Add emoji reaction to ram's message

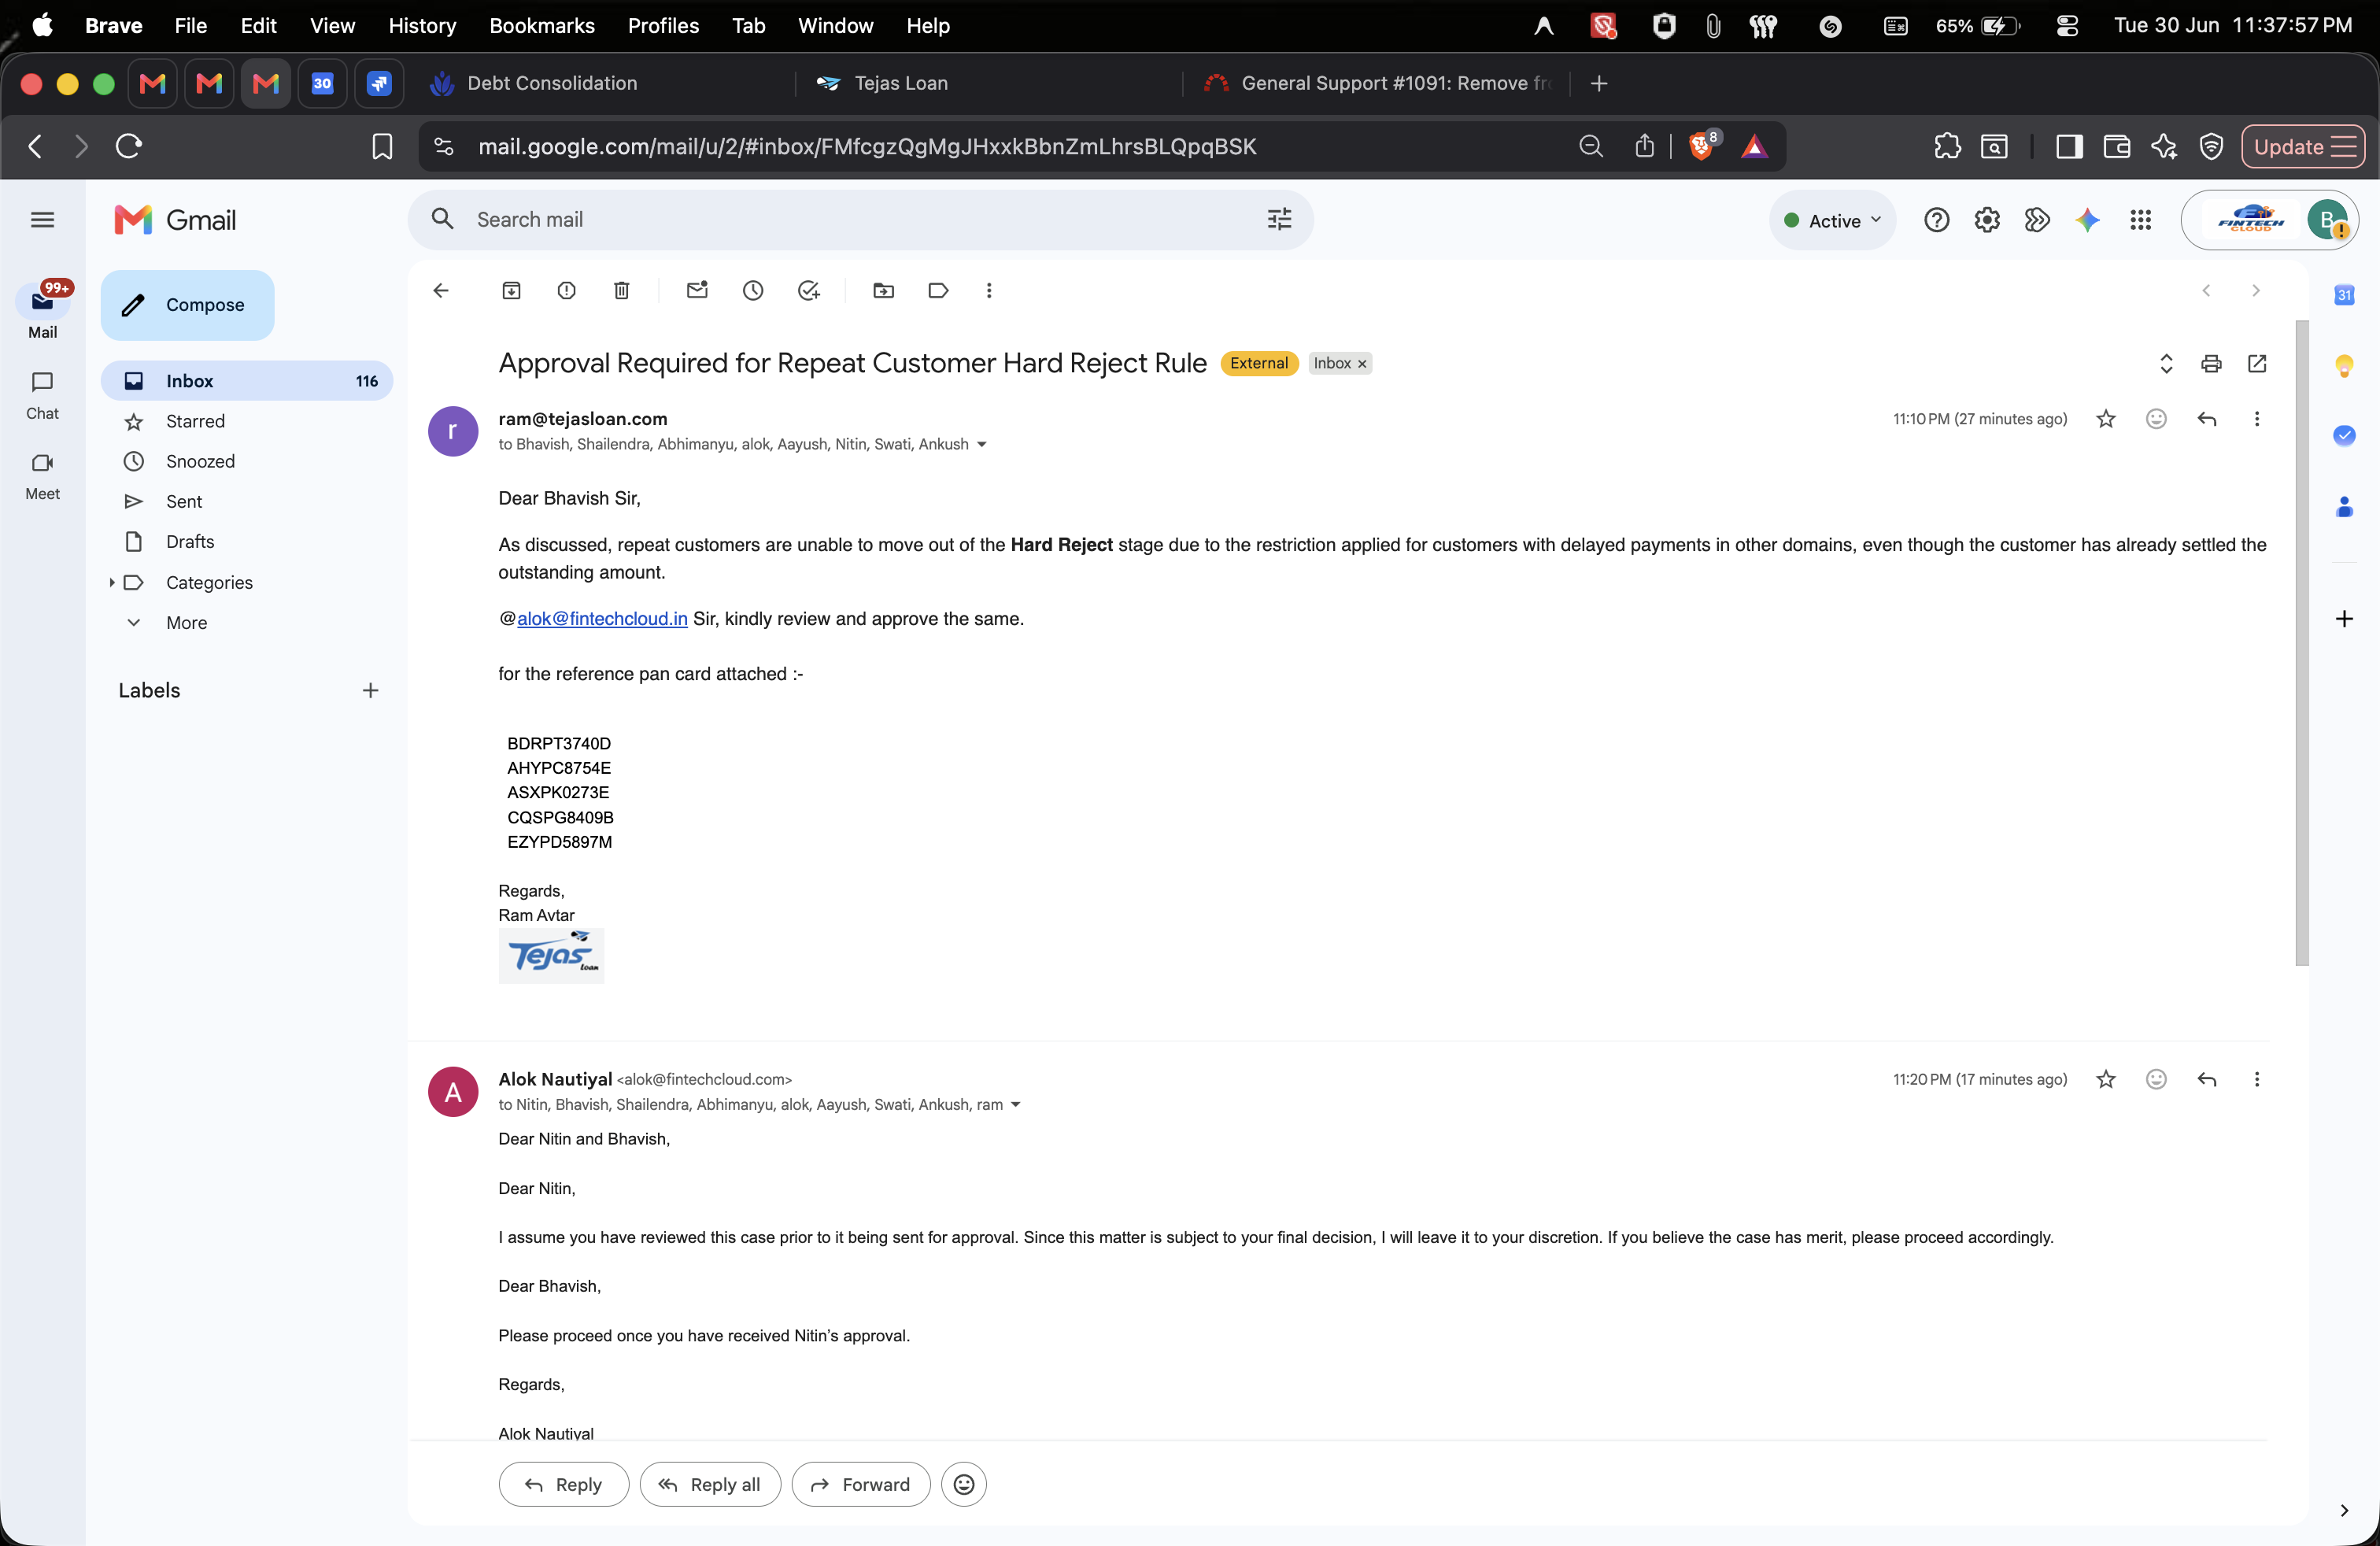[x=2156, y=419]
